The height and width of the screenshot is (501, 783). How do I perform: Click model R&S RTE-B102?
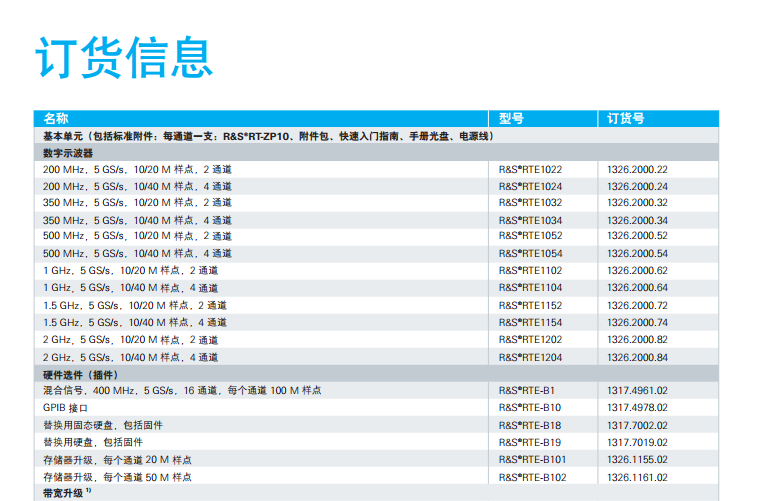point(533,477)
